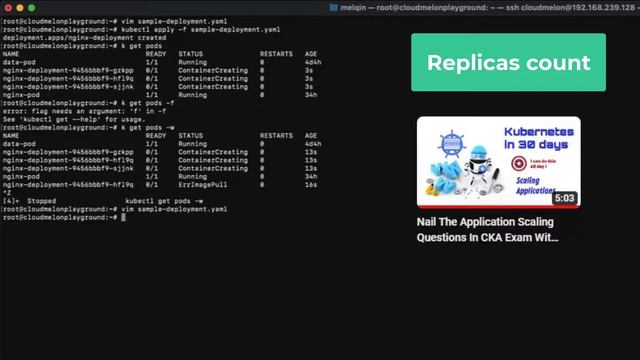Click the '[4]+ Stopped' job line

click(102, 201)
